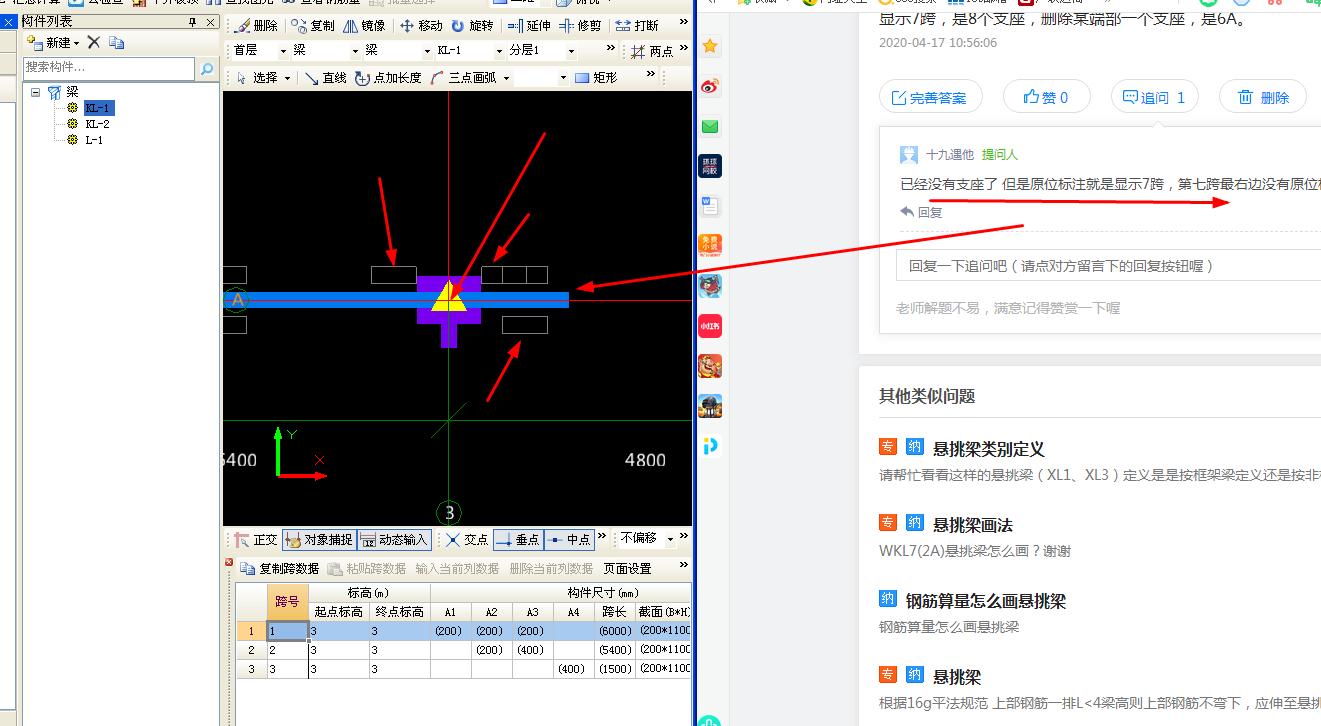Viewport: 1321px width, 726px height.
Task: Click 追问 1 follow-up button
Action: tap(1154, 97)
